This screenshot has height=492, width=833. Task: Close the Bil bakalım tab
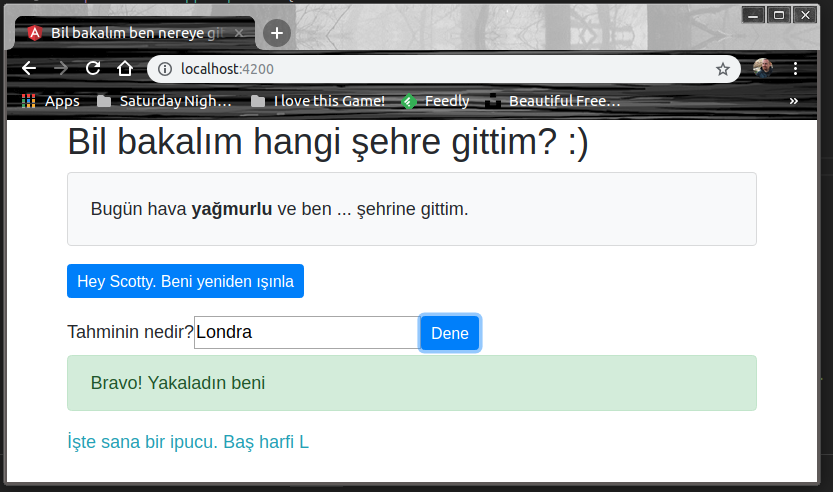click(240, 33)
